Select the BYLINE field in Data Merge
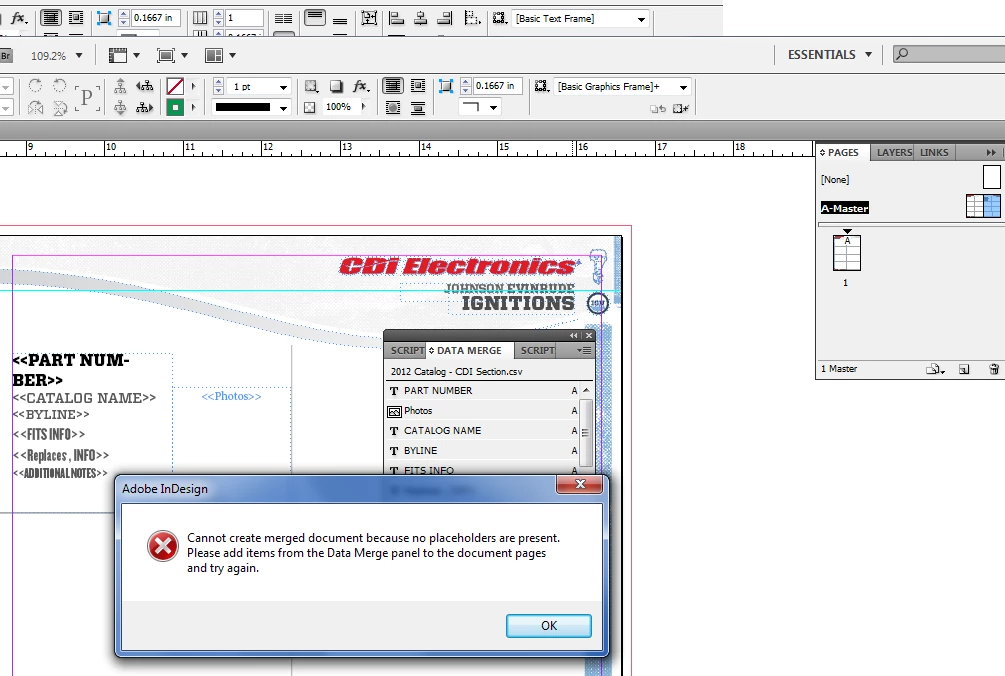The height and width of the screenshot is (676, 1005). [483, 450]
